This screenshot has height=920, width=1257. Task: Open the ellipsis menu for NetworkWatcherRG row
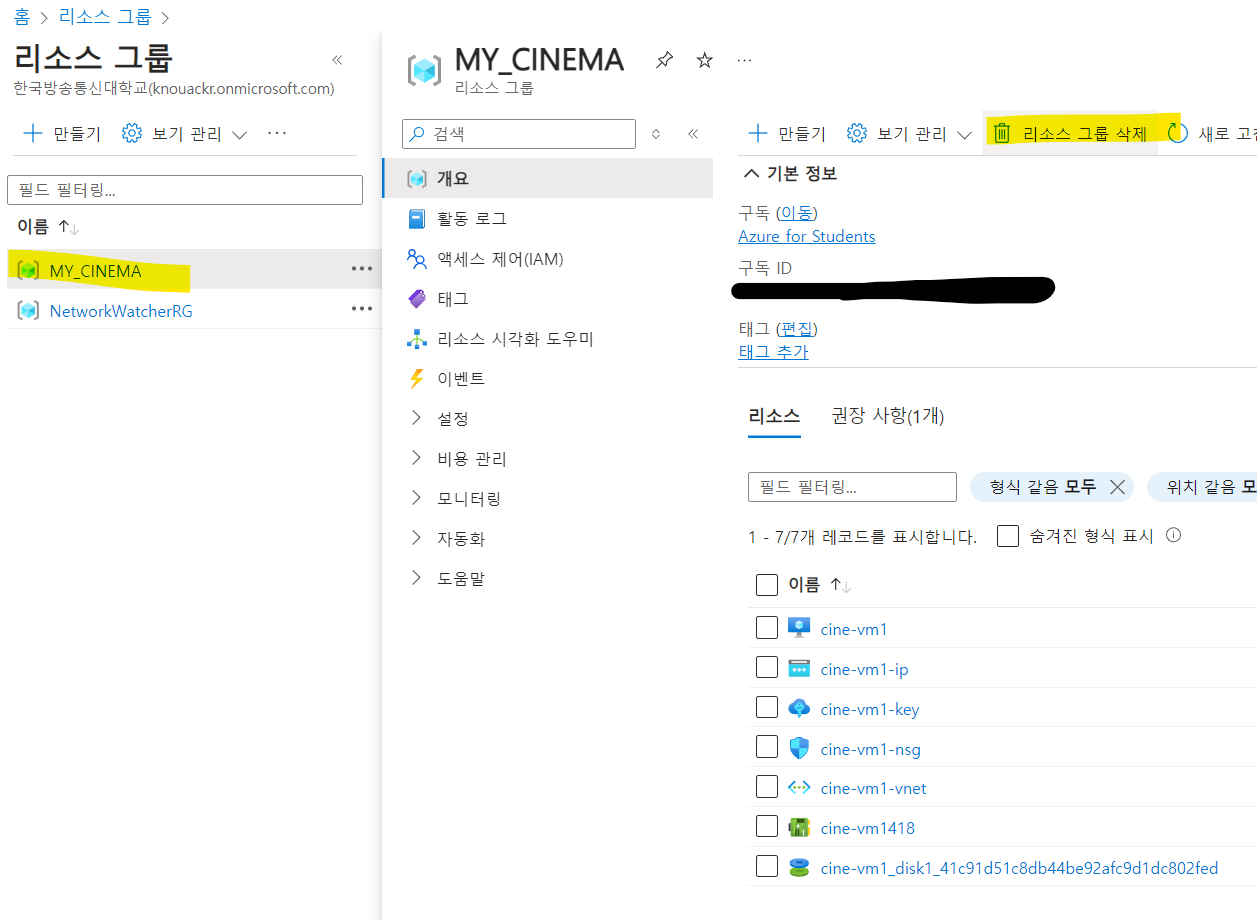tap(362, 309)
